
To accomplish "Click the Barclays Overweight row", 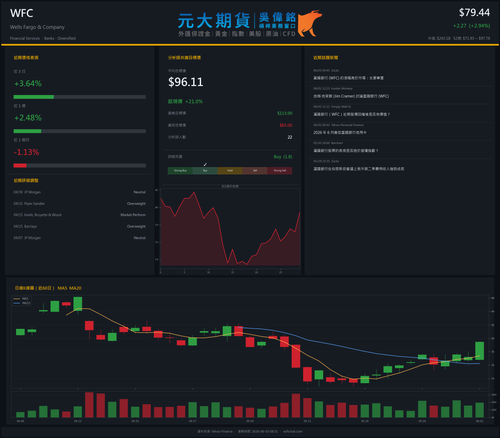I will pos(79,226).
